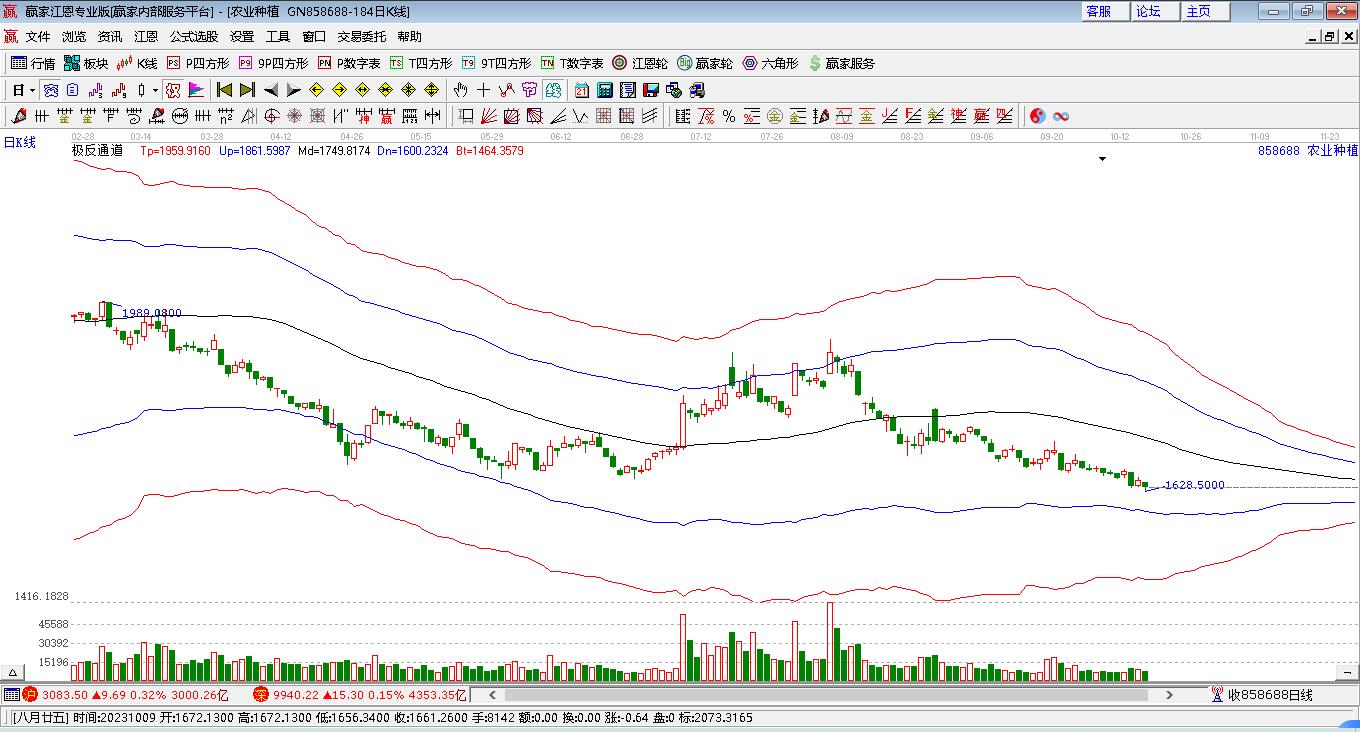The image size is (1360, 732).
Task: Toggle the pressed blue button right of 日 dropdown
Action: (x=51, y=90)
